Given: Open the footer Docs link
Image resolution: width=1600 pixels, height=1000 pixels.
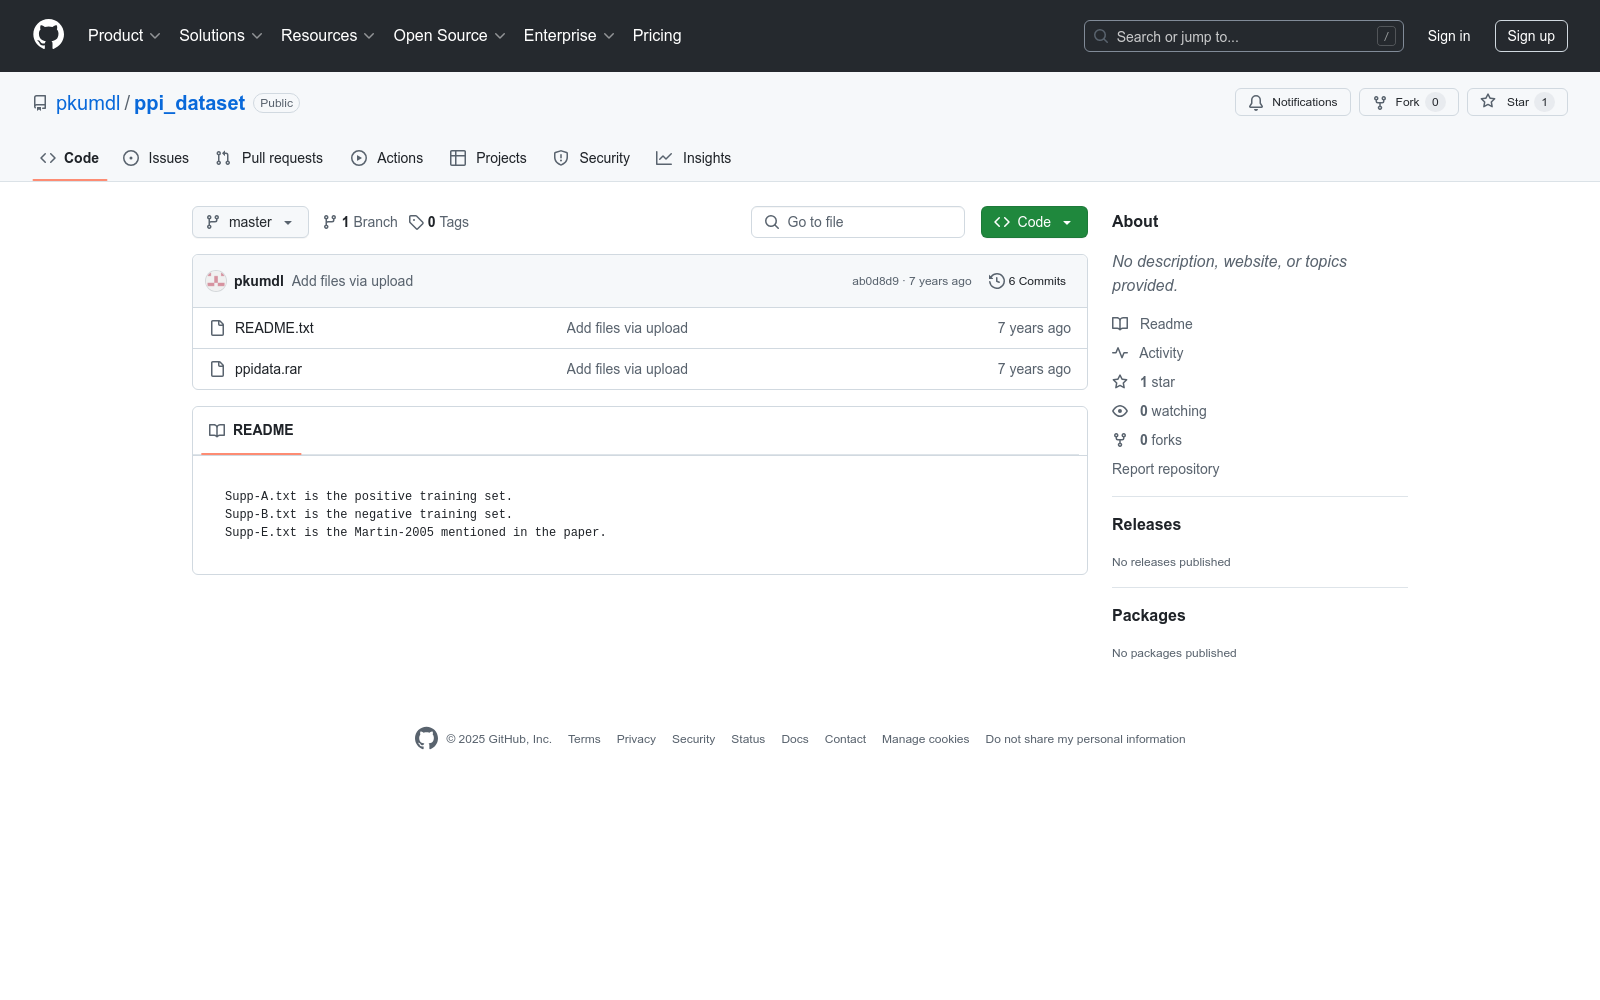Looking at the screenshot, I should pos(795,739).
